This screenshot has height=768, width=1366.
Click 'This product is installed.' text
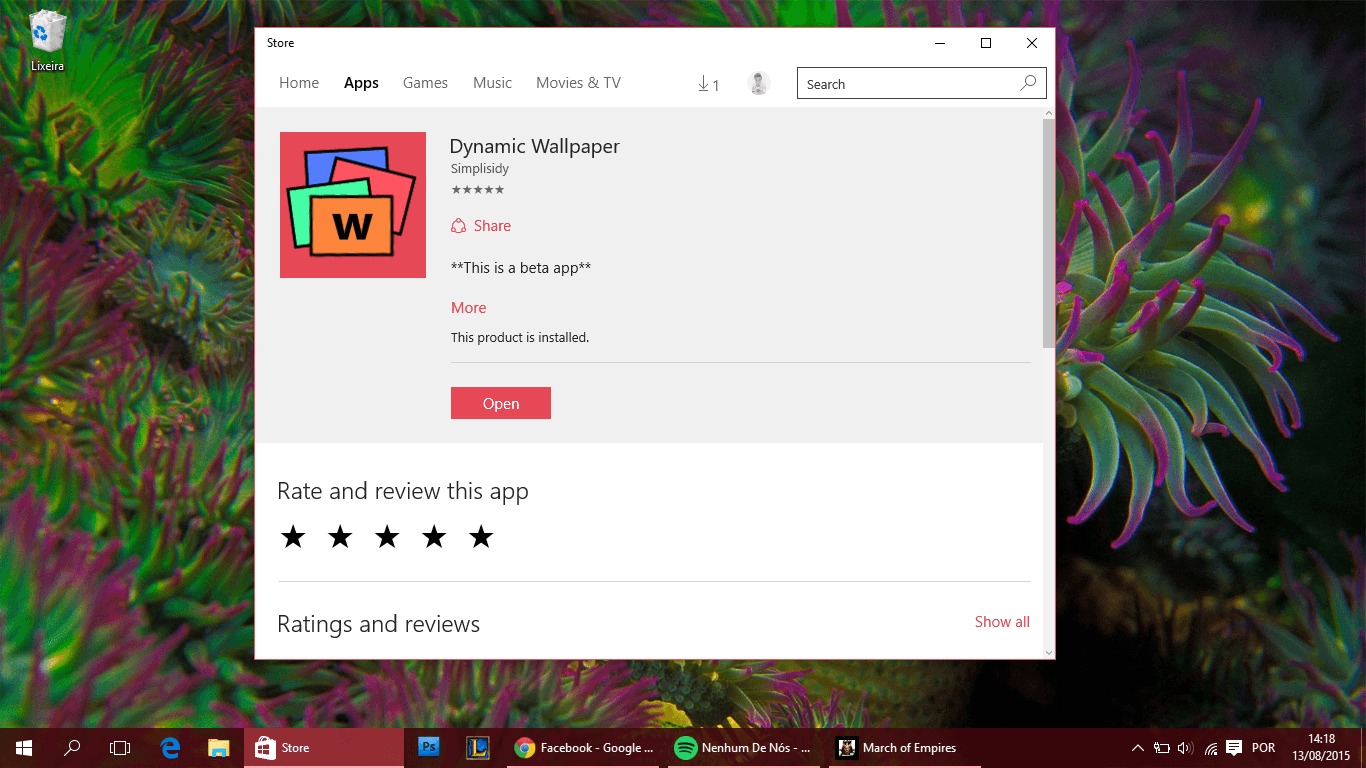click(520, 338)
